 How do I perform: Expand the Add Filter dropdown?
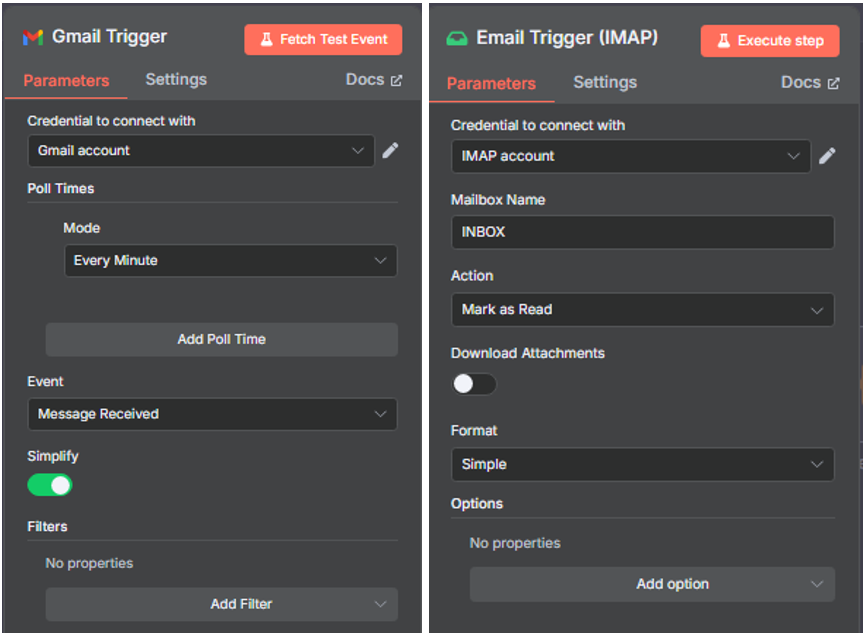point(222,604)
